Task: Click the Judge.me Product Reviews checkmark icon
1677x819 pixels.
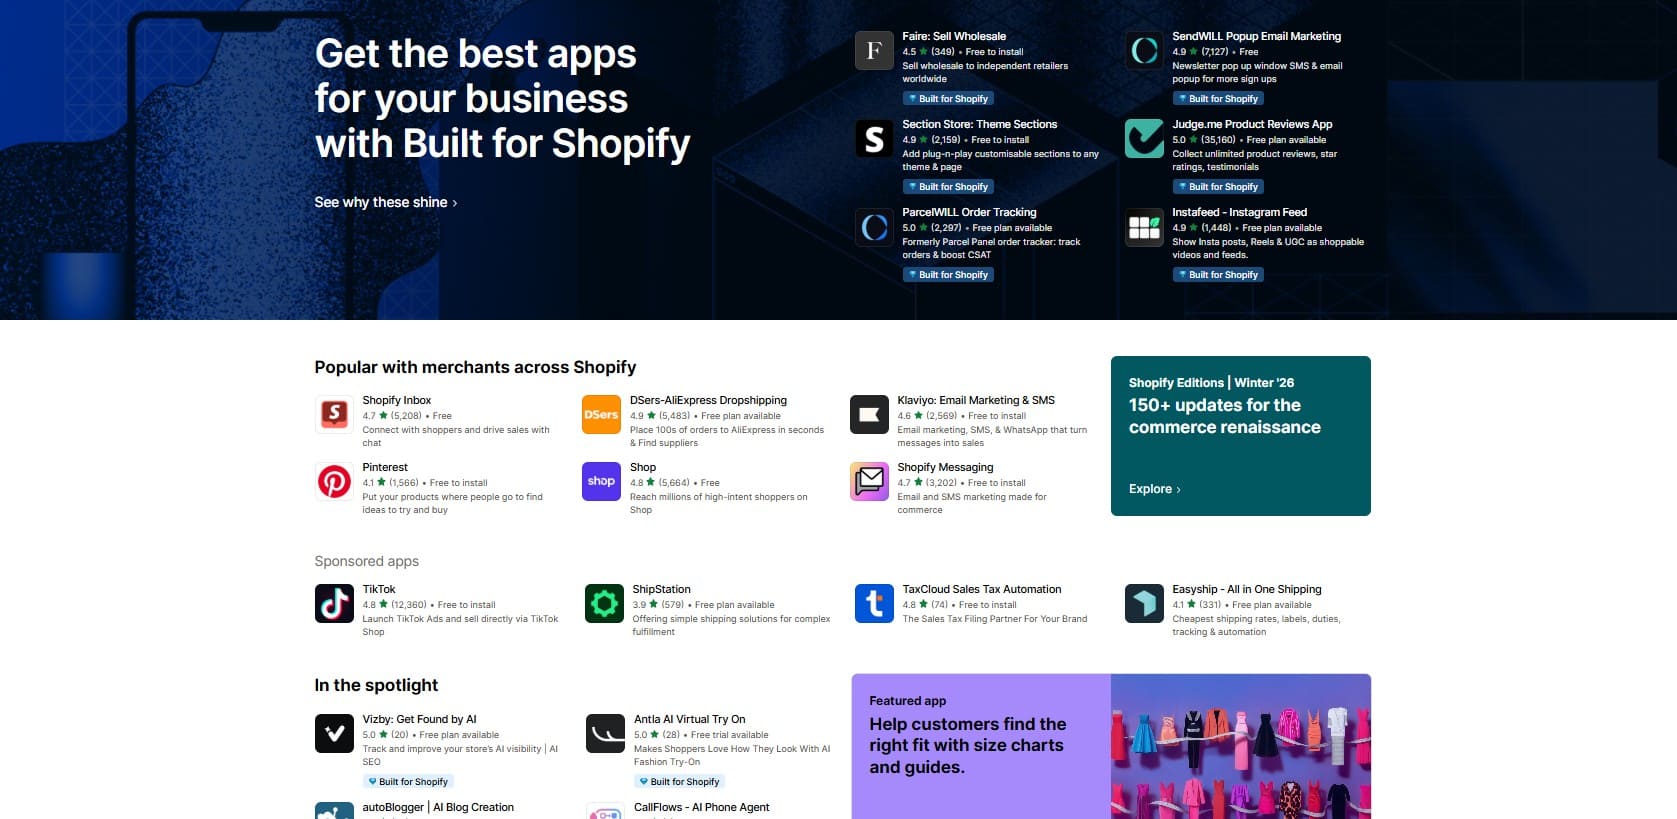Action: click(x=1144, y=138)
